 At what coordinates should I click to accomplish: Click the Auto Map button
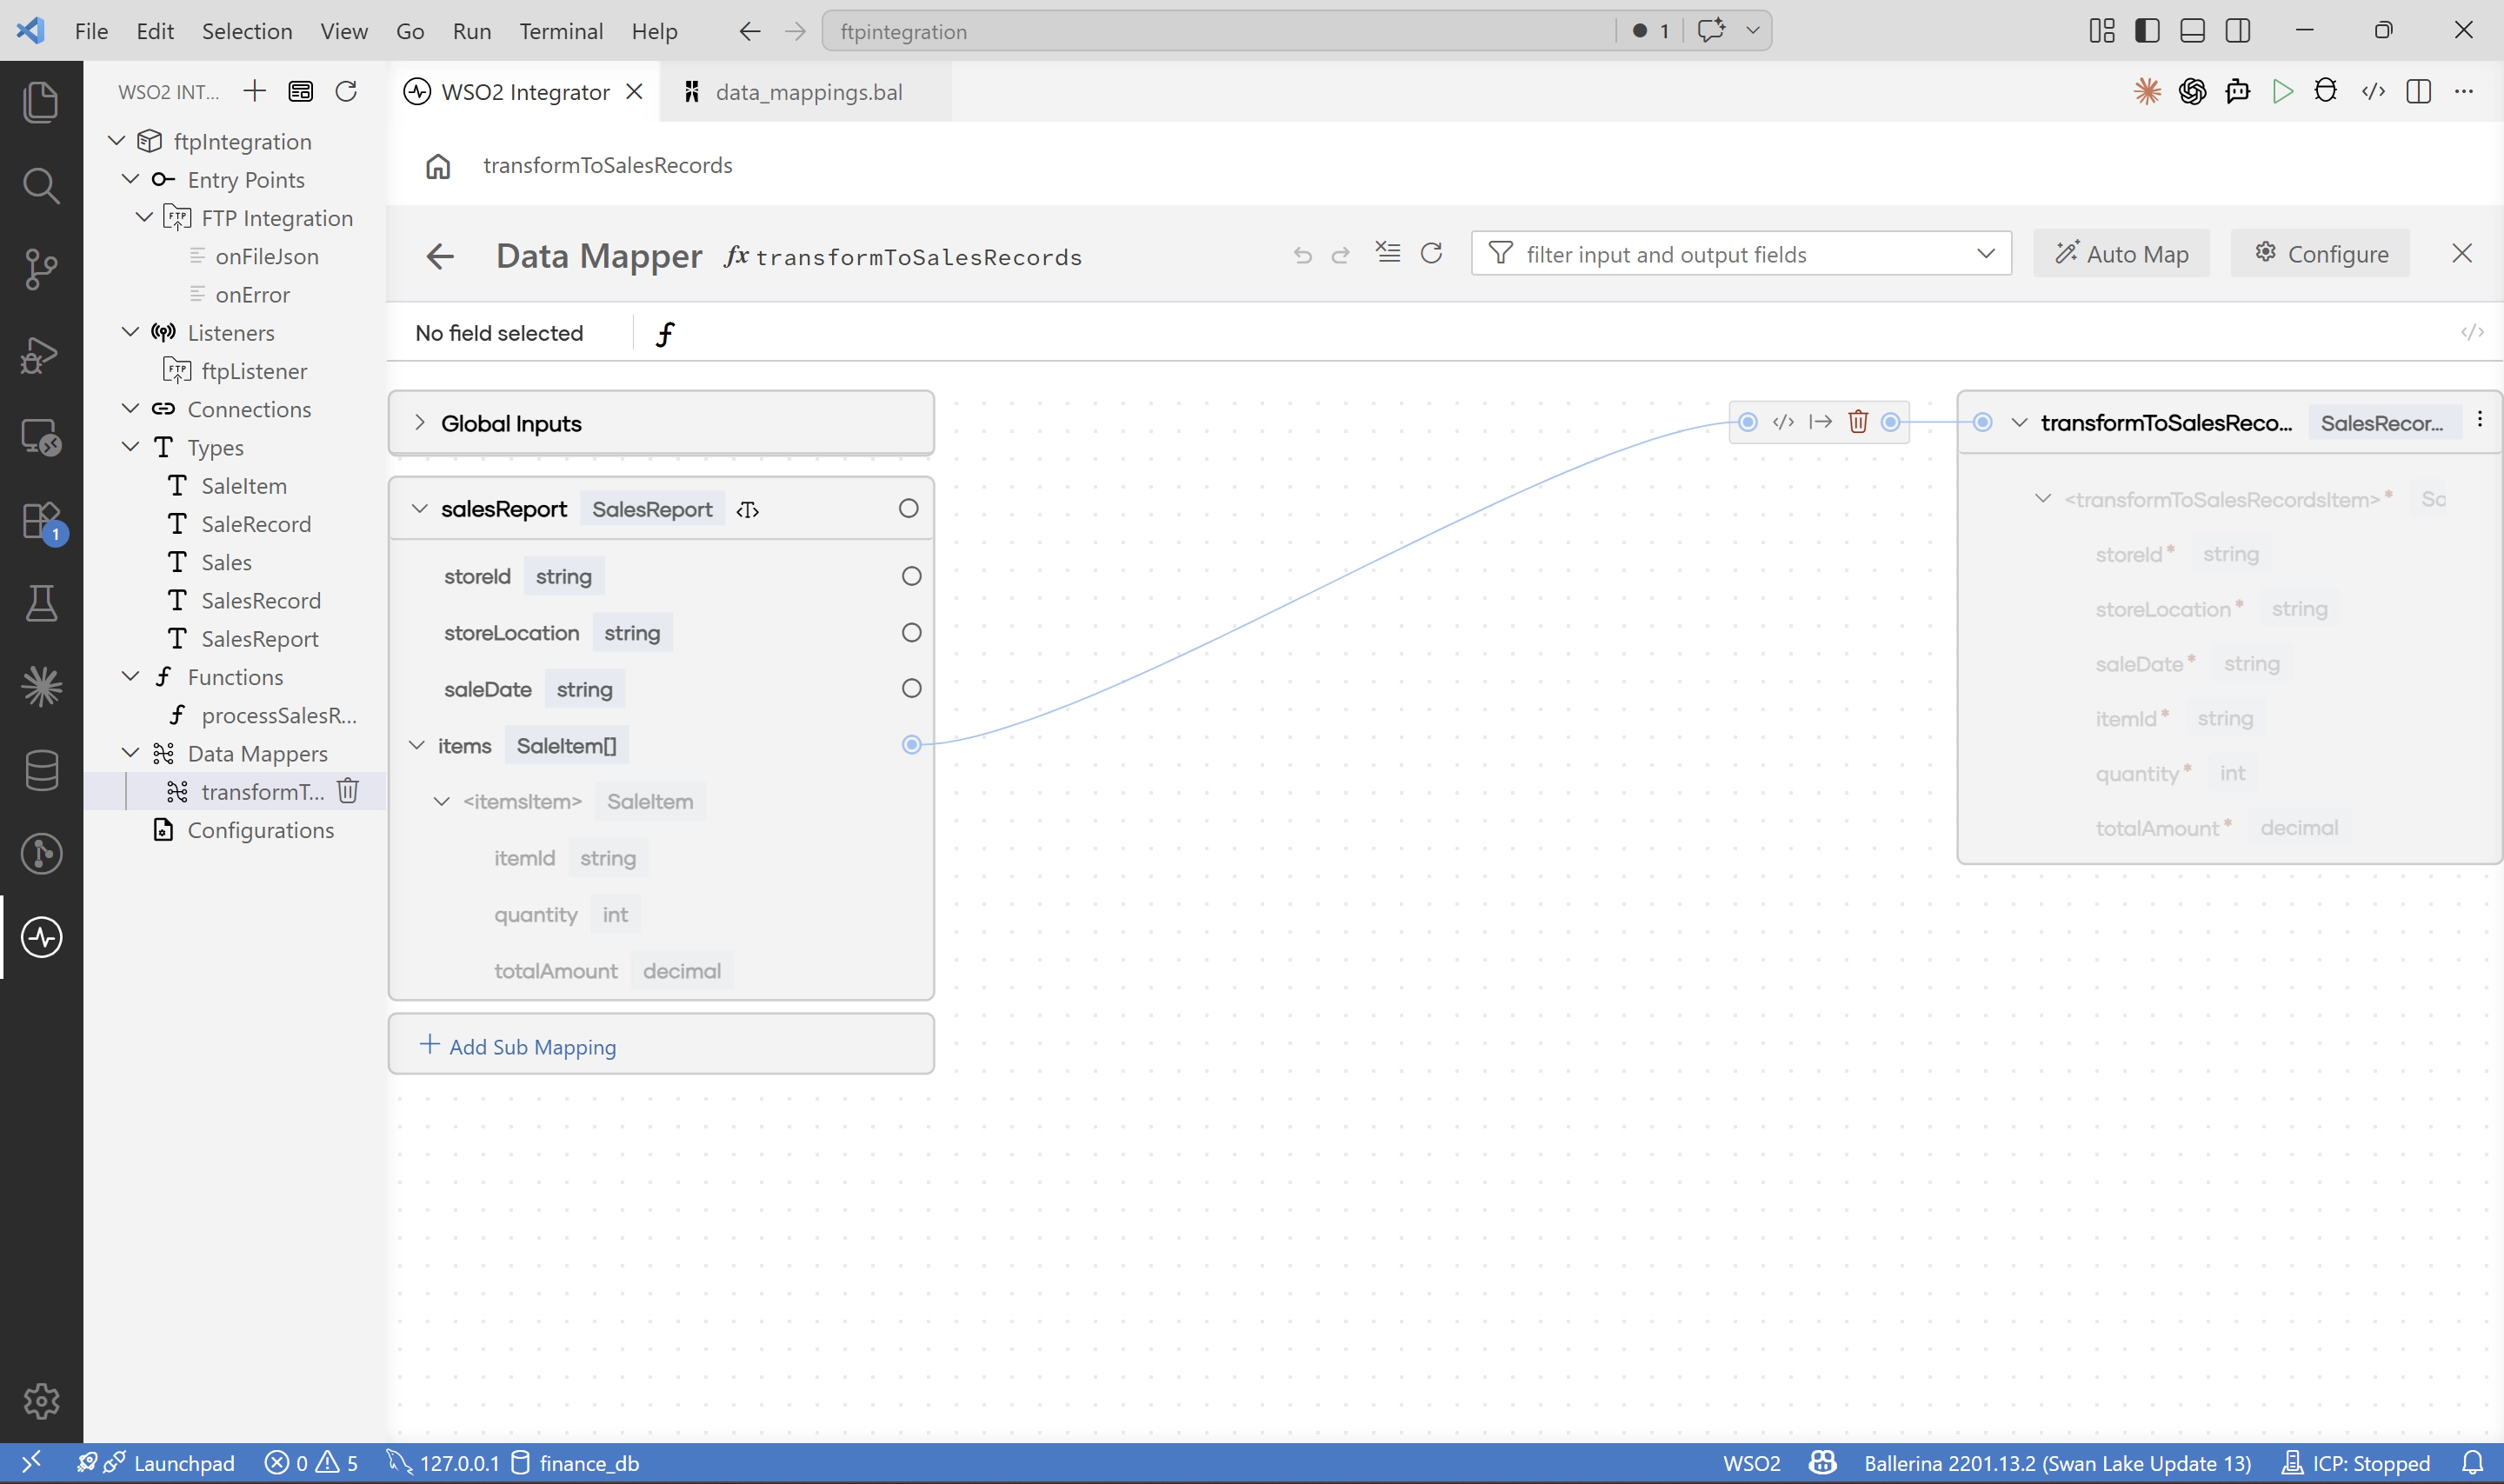(2121, 253)
